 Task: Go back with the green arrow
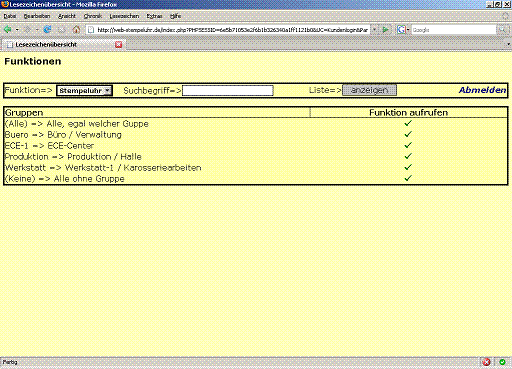pos(7,30)
